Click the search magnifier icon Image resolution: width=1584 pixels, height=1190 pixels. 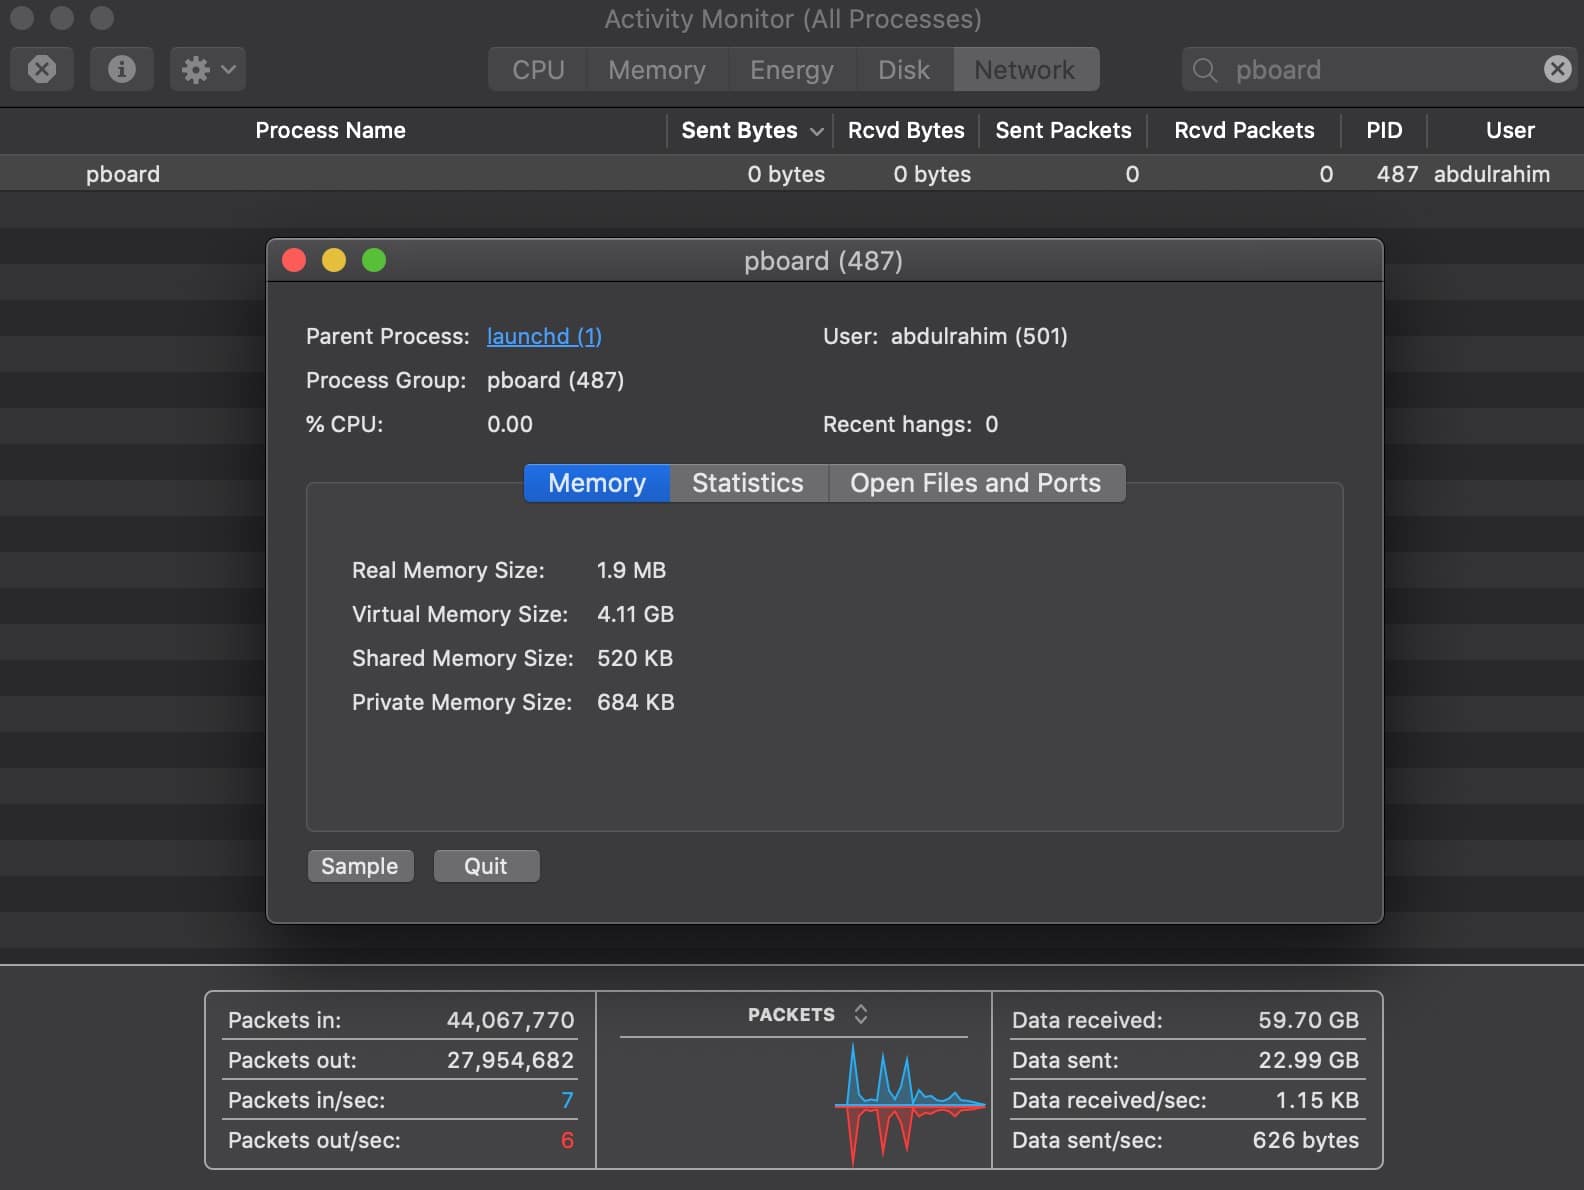click(1205, 69)
